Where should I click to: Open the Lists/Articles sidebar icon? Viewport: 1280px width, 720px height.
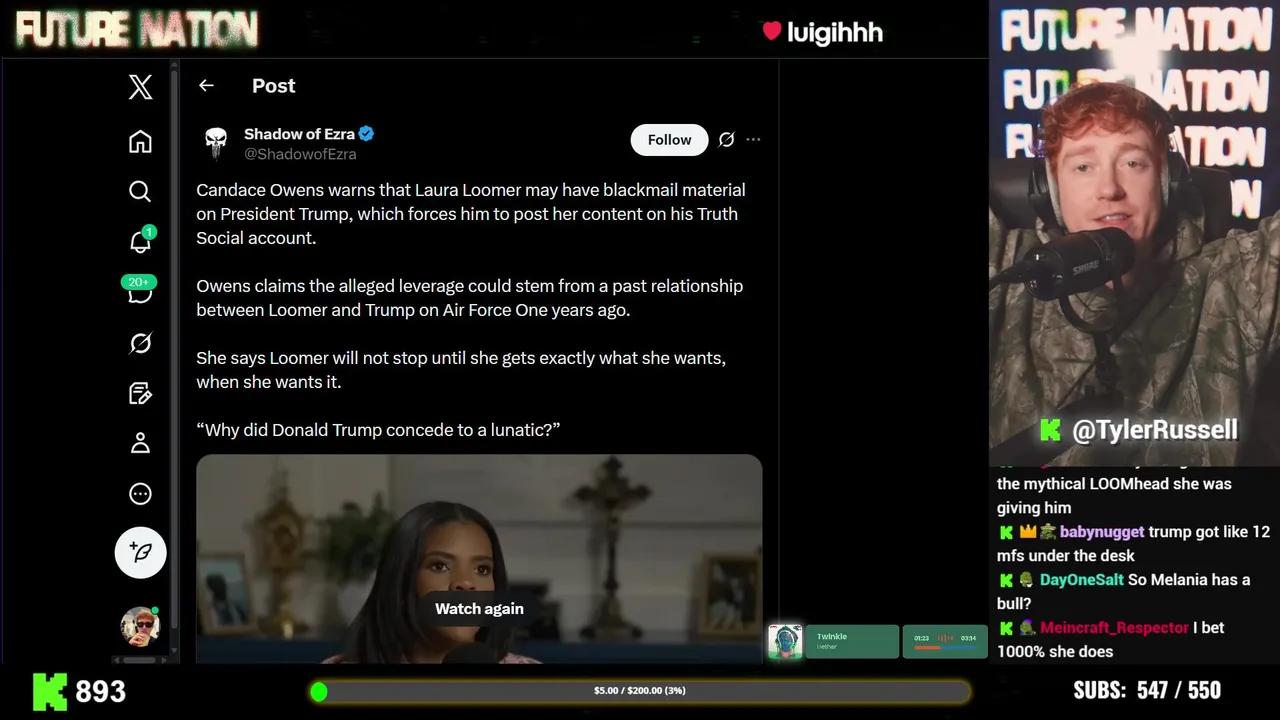(140, 393)
